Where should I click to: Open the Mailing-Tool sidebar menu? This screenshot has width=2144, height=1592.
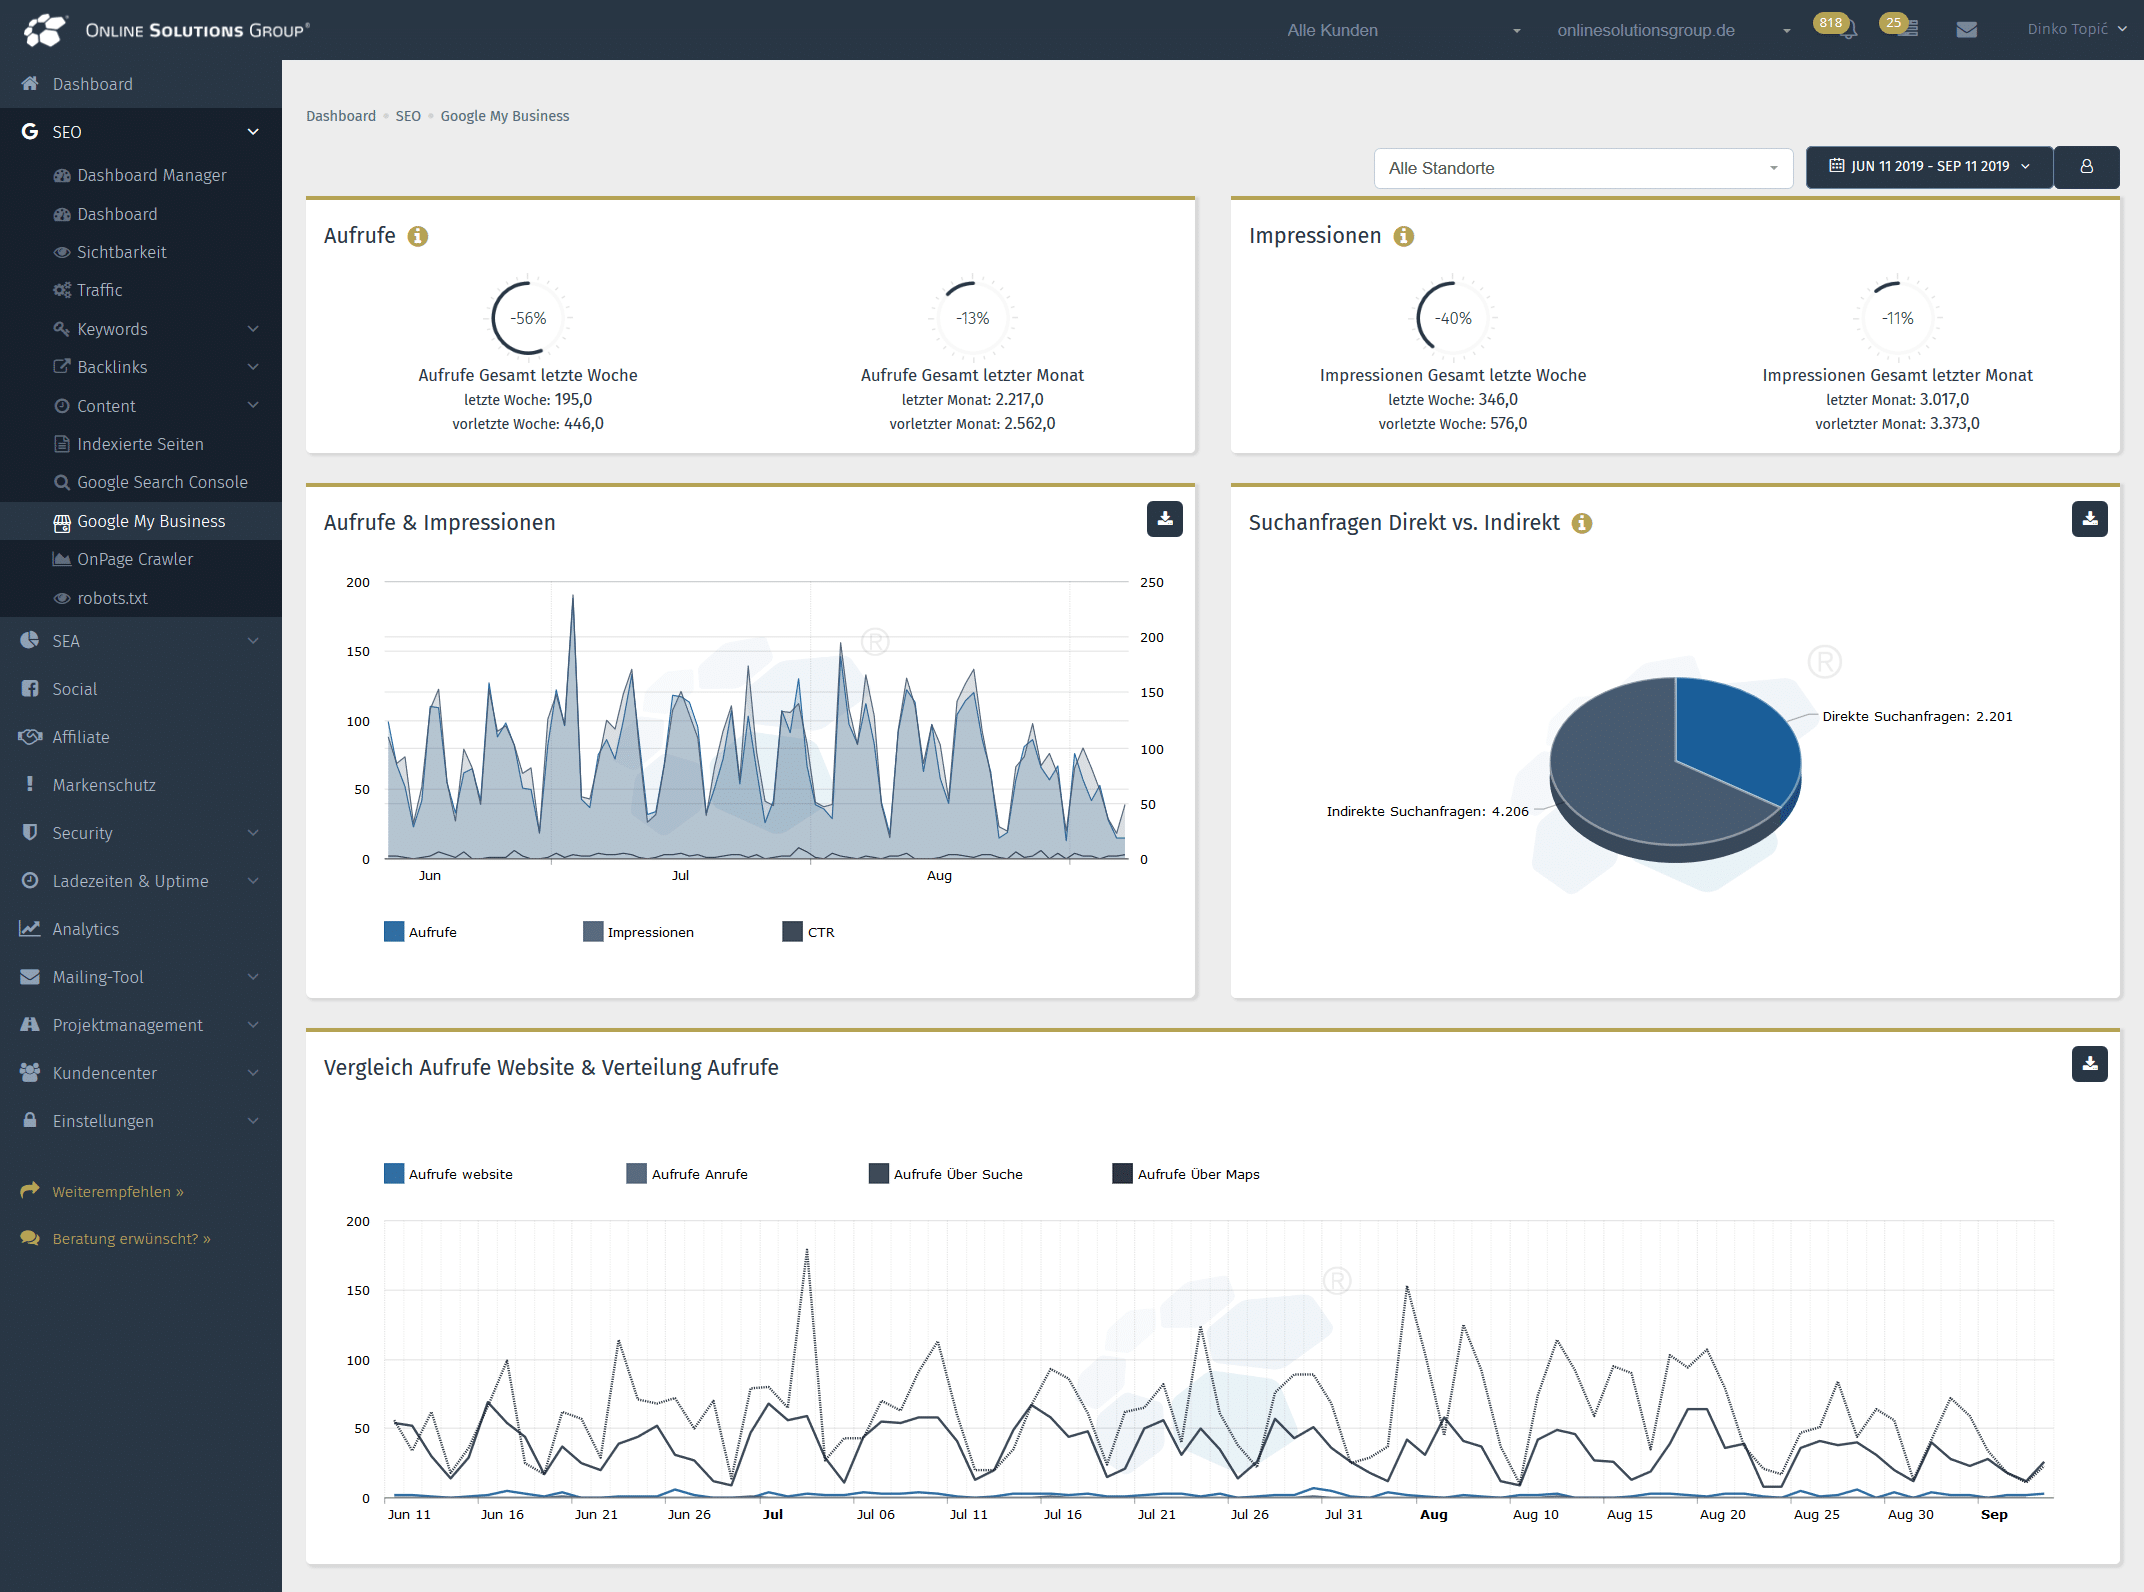[141, 977]
